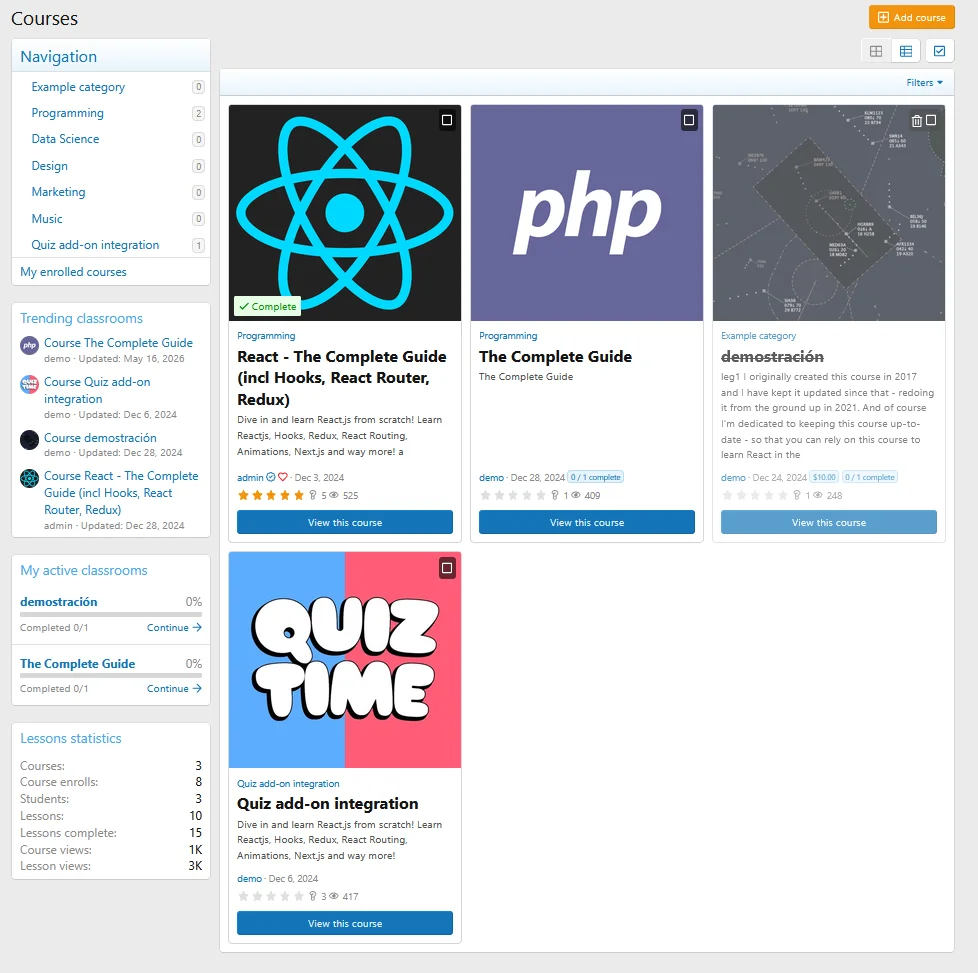Click the Quiz add-on integration card title
The image size is (978, 973).
[327, 804]
